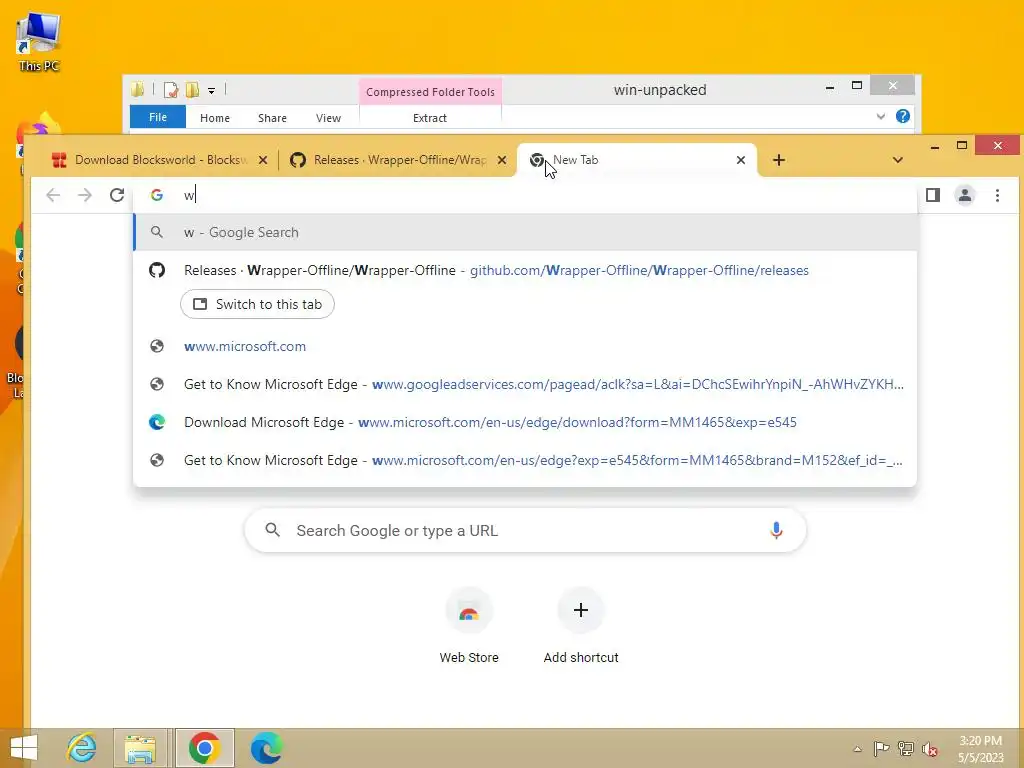Image resolution: width=1024 pixels, height=768 pixels.
Task: Select www.microsoft.com suggestion
Action: point(525,346)
